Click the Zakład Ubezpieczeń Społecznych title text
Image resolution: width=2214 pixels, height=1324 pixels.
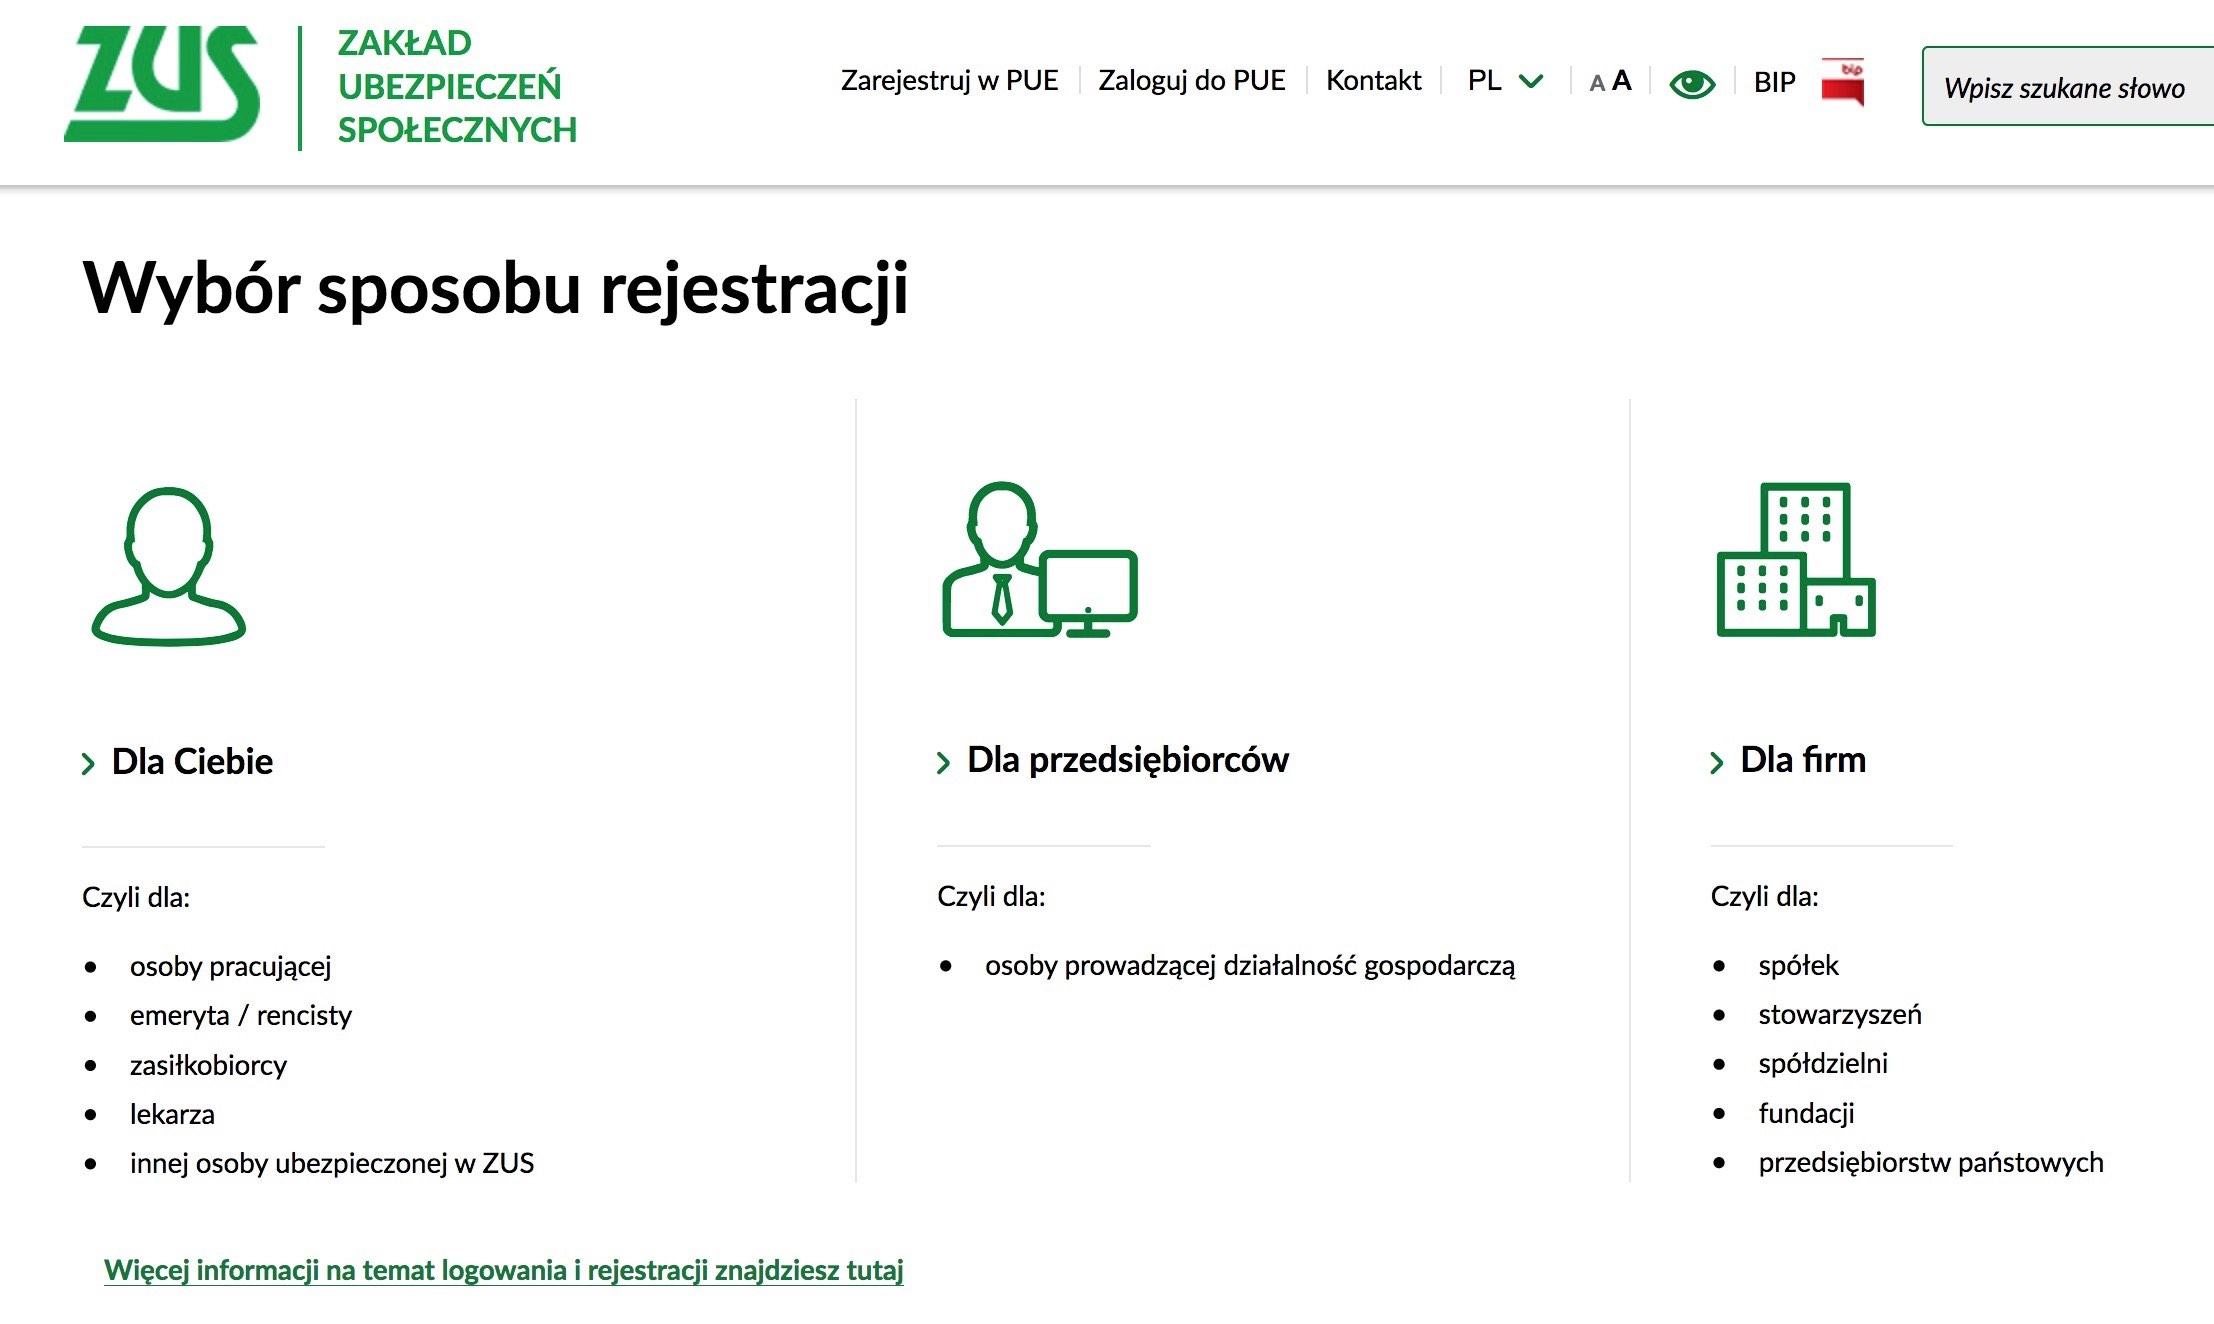[x=457, y=86]
